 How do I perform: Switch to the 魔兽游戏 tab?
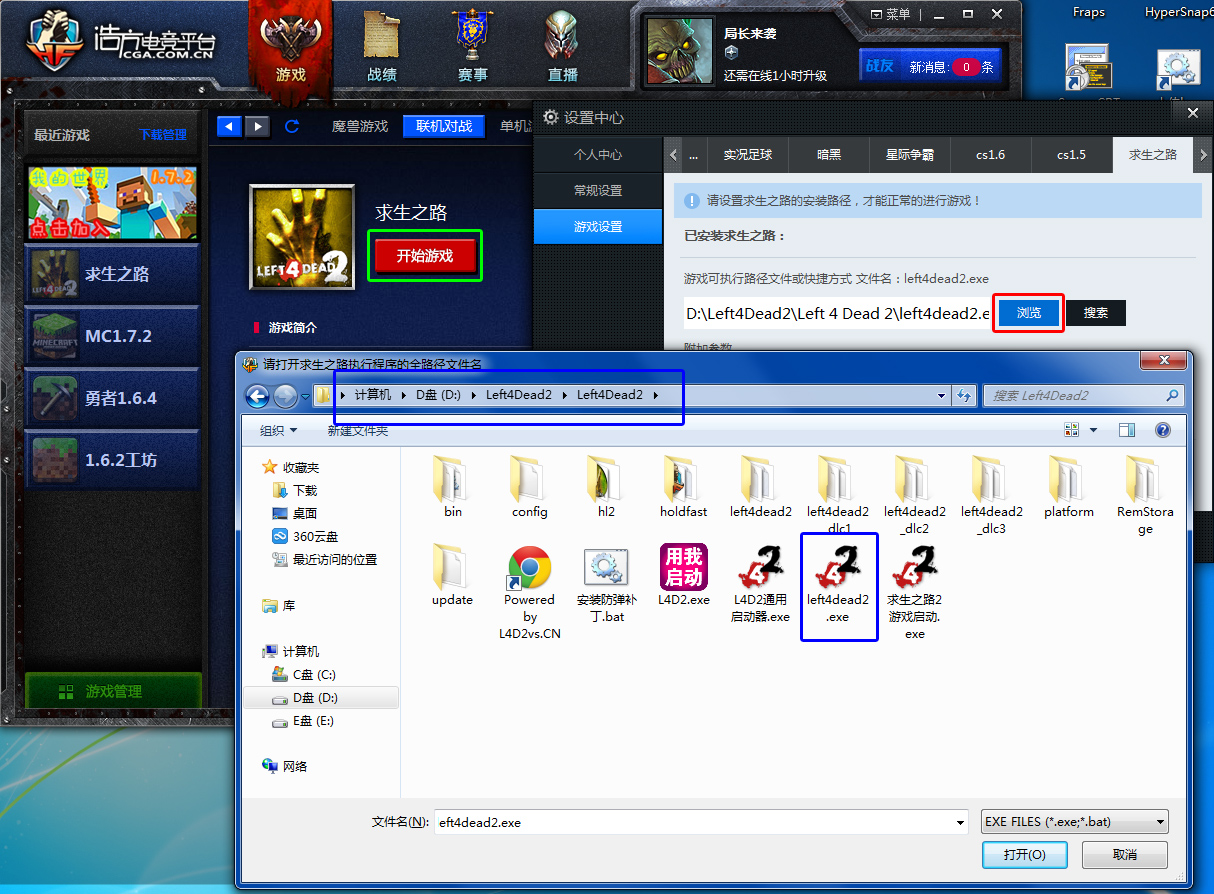tap(360, 126)
